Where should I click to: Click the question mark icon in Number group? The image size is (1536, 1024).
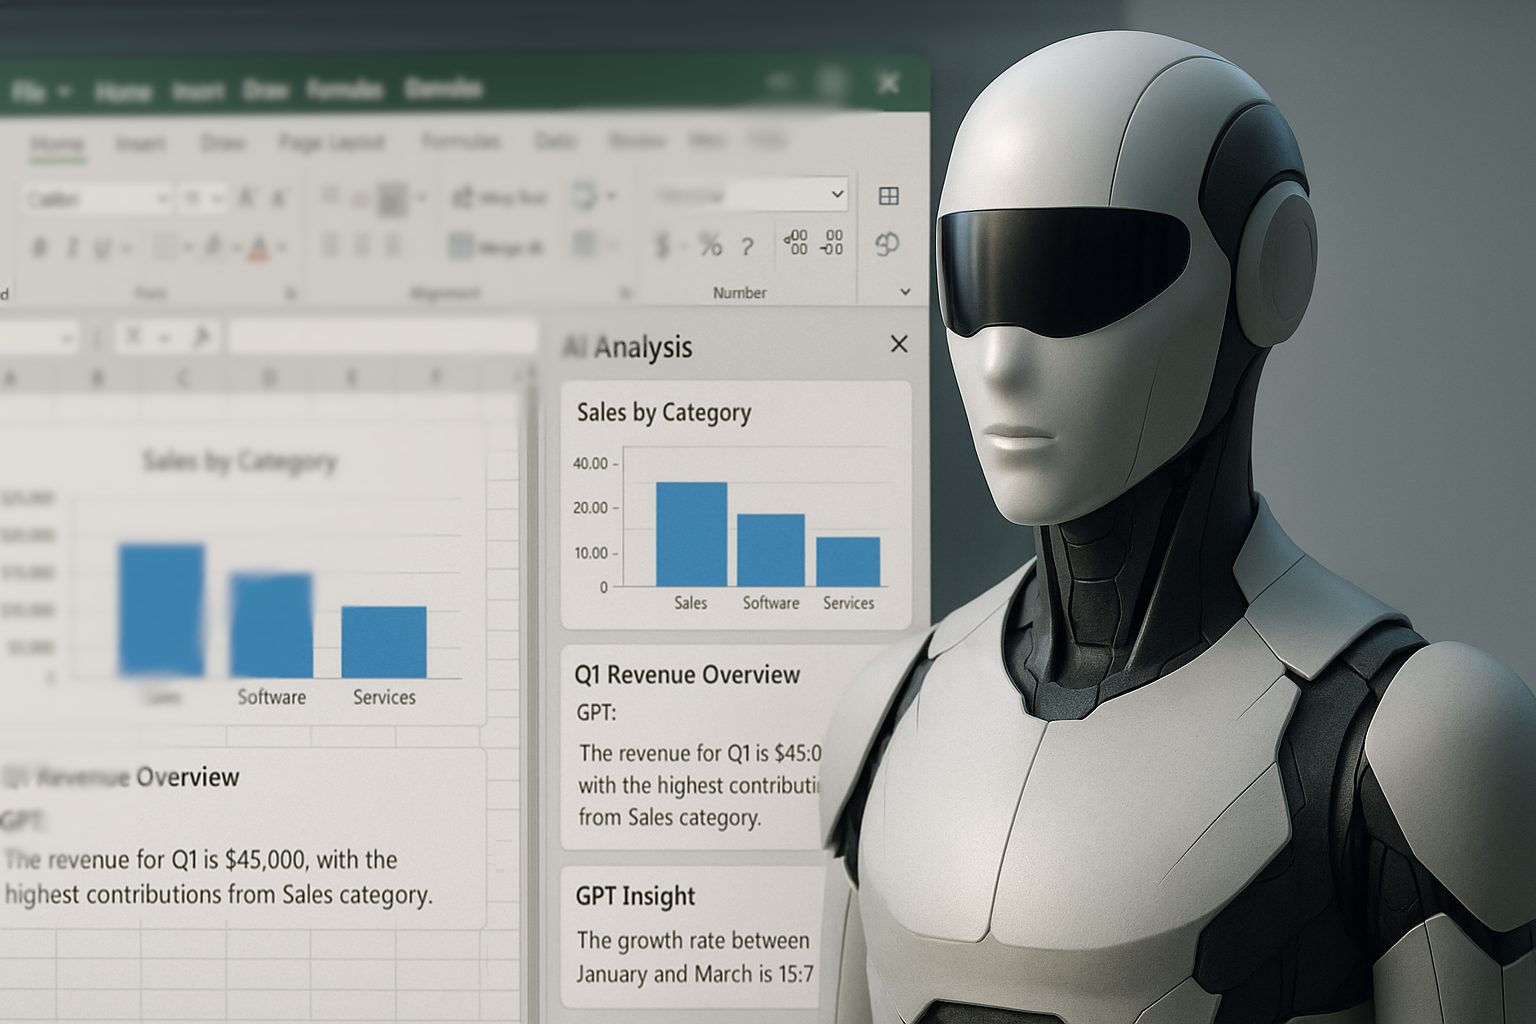[747, 246]
